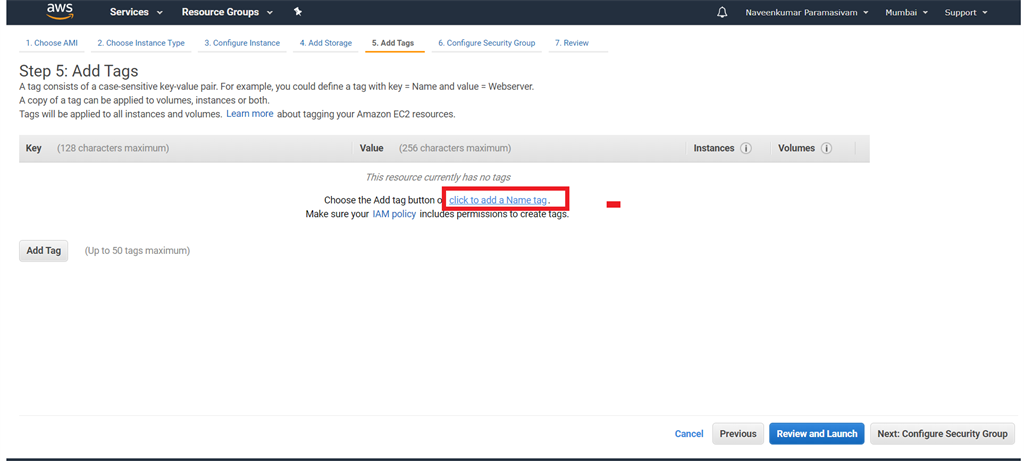Viewport: 1024px width, 461px height.
Task: Go to 7. Review tab
Action: coord(572,43)
